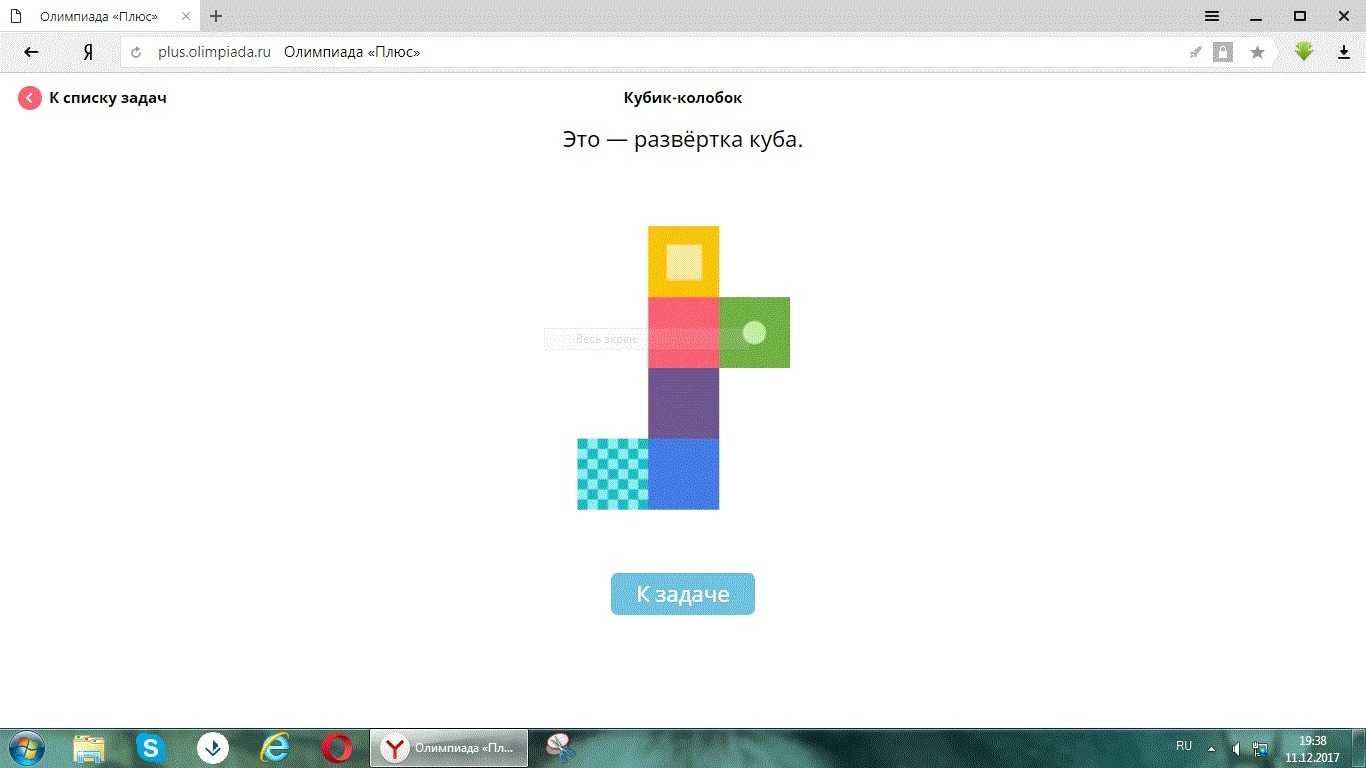Open site security padlock icon
Screen dimensions: 1366x768
1223,52
